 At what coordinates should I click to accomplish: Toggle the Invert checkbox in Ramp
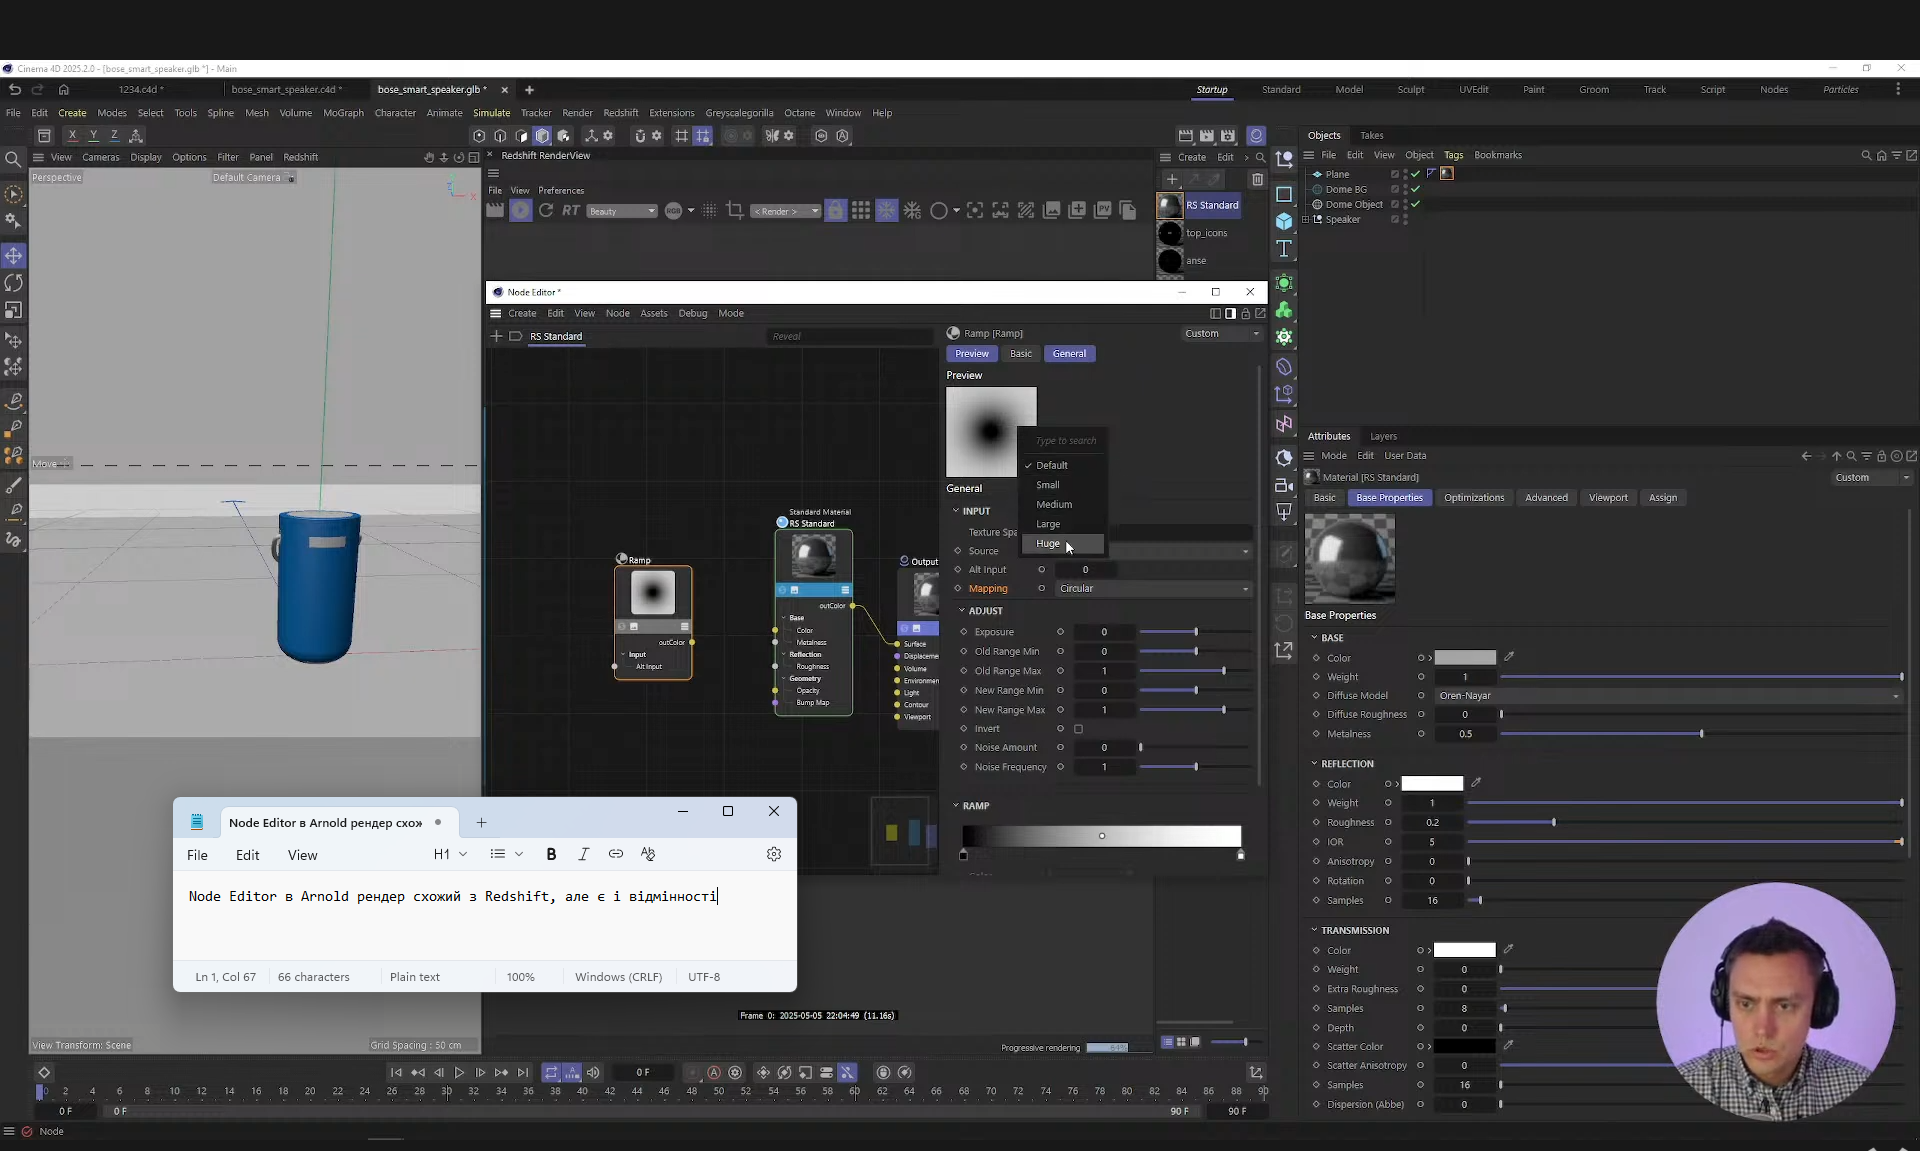click(1078, 729)
